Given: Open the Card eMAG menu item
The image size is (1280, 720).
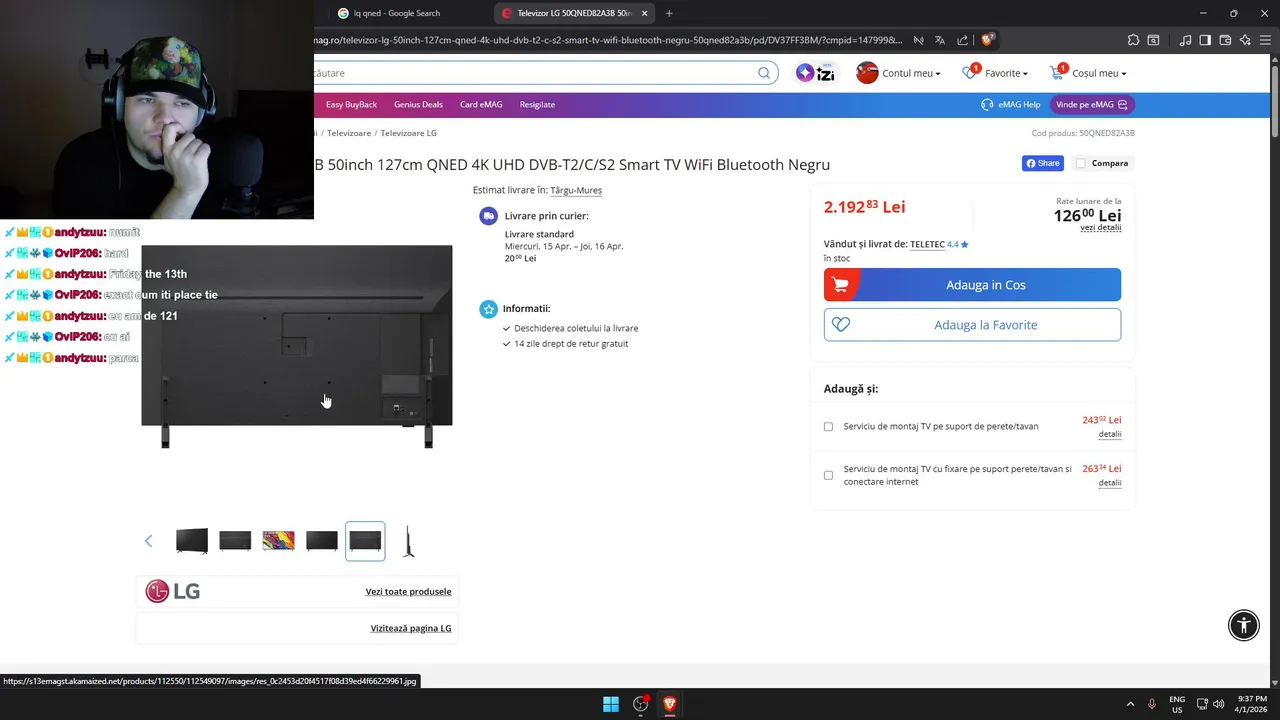Looking at the screenshot, I should point(481,104).
